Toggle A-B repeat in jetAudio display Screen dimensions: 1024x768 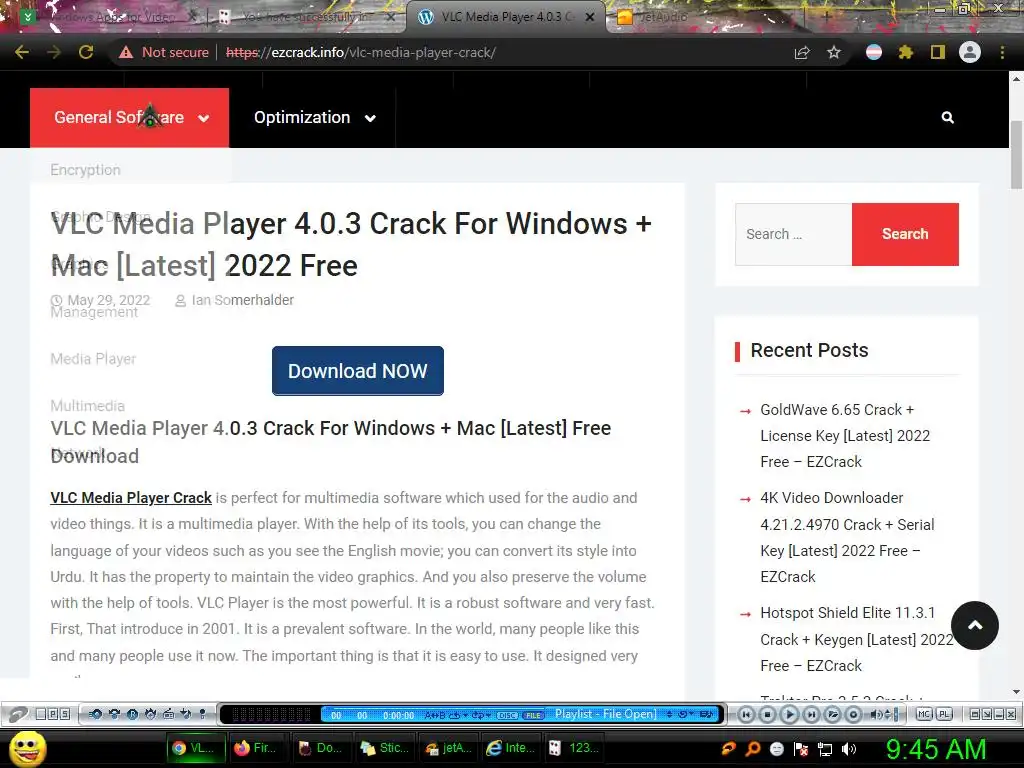coord(434,715)
